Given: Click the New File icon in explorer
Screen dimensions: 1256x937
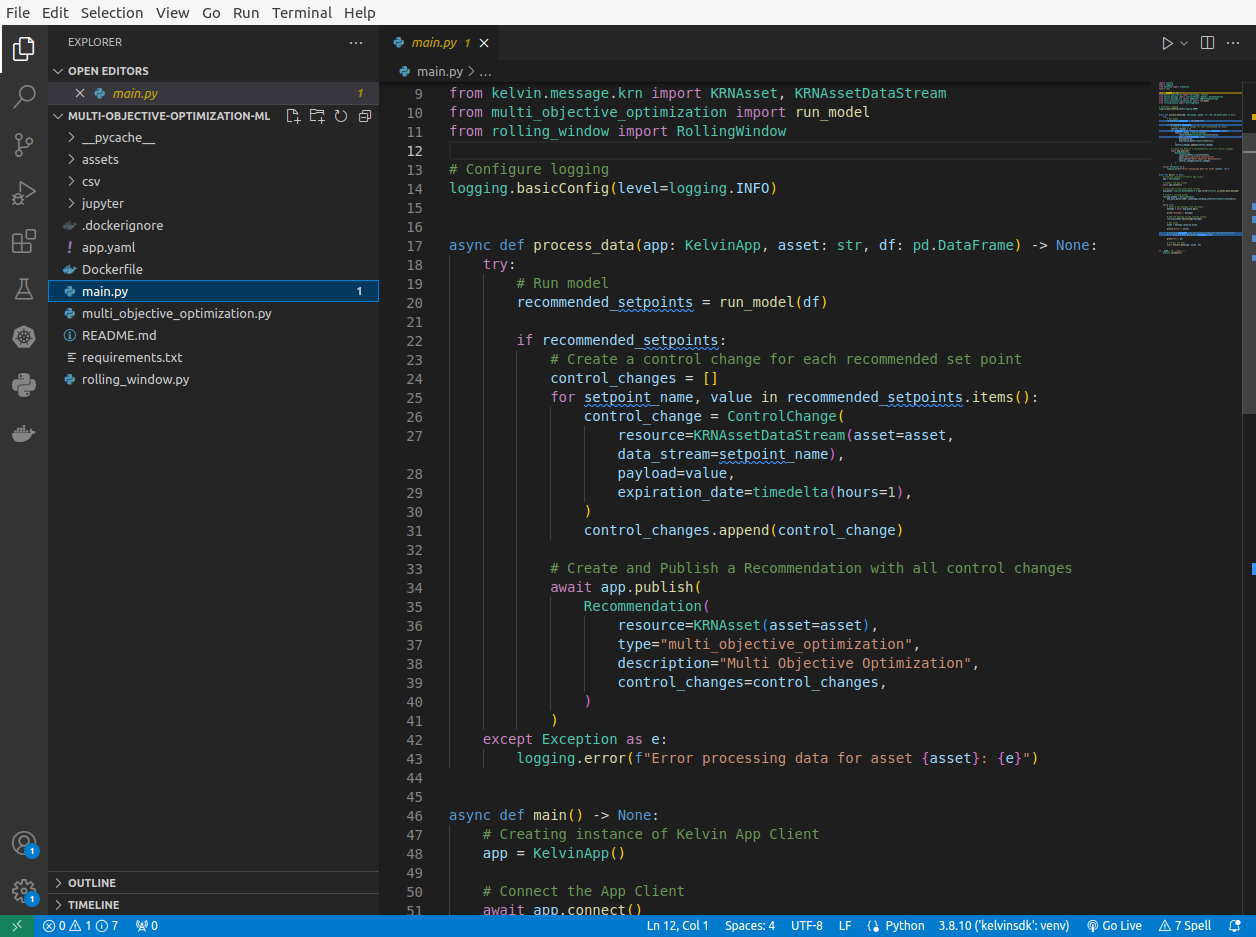Looking at the screenshot, I should pos(293,116).
